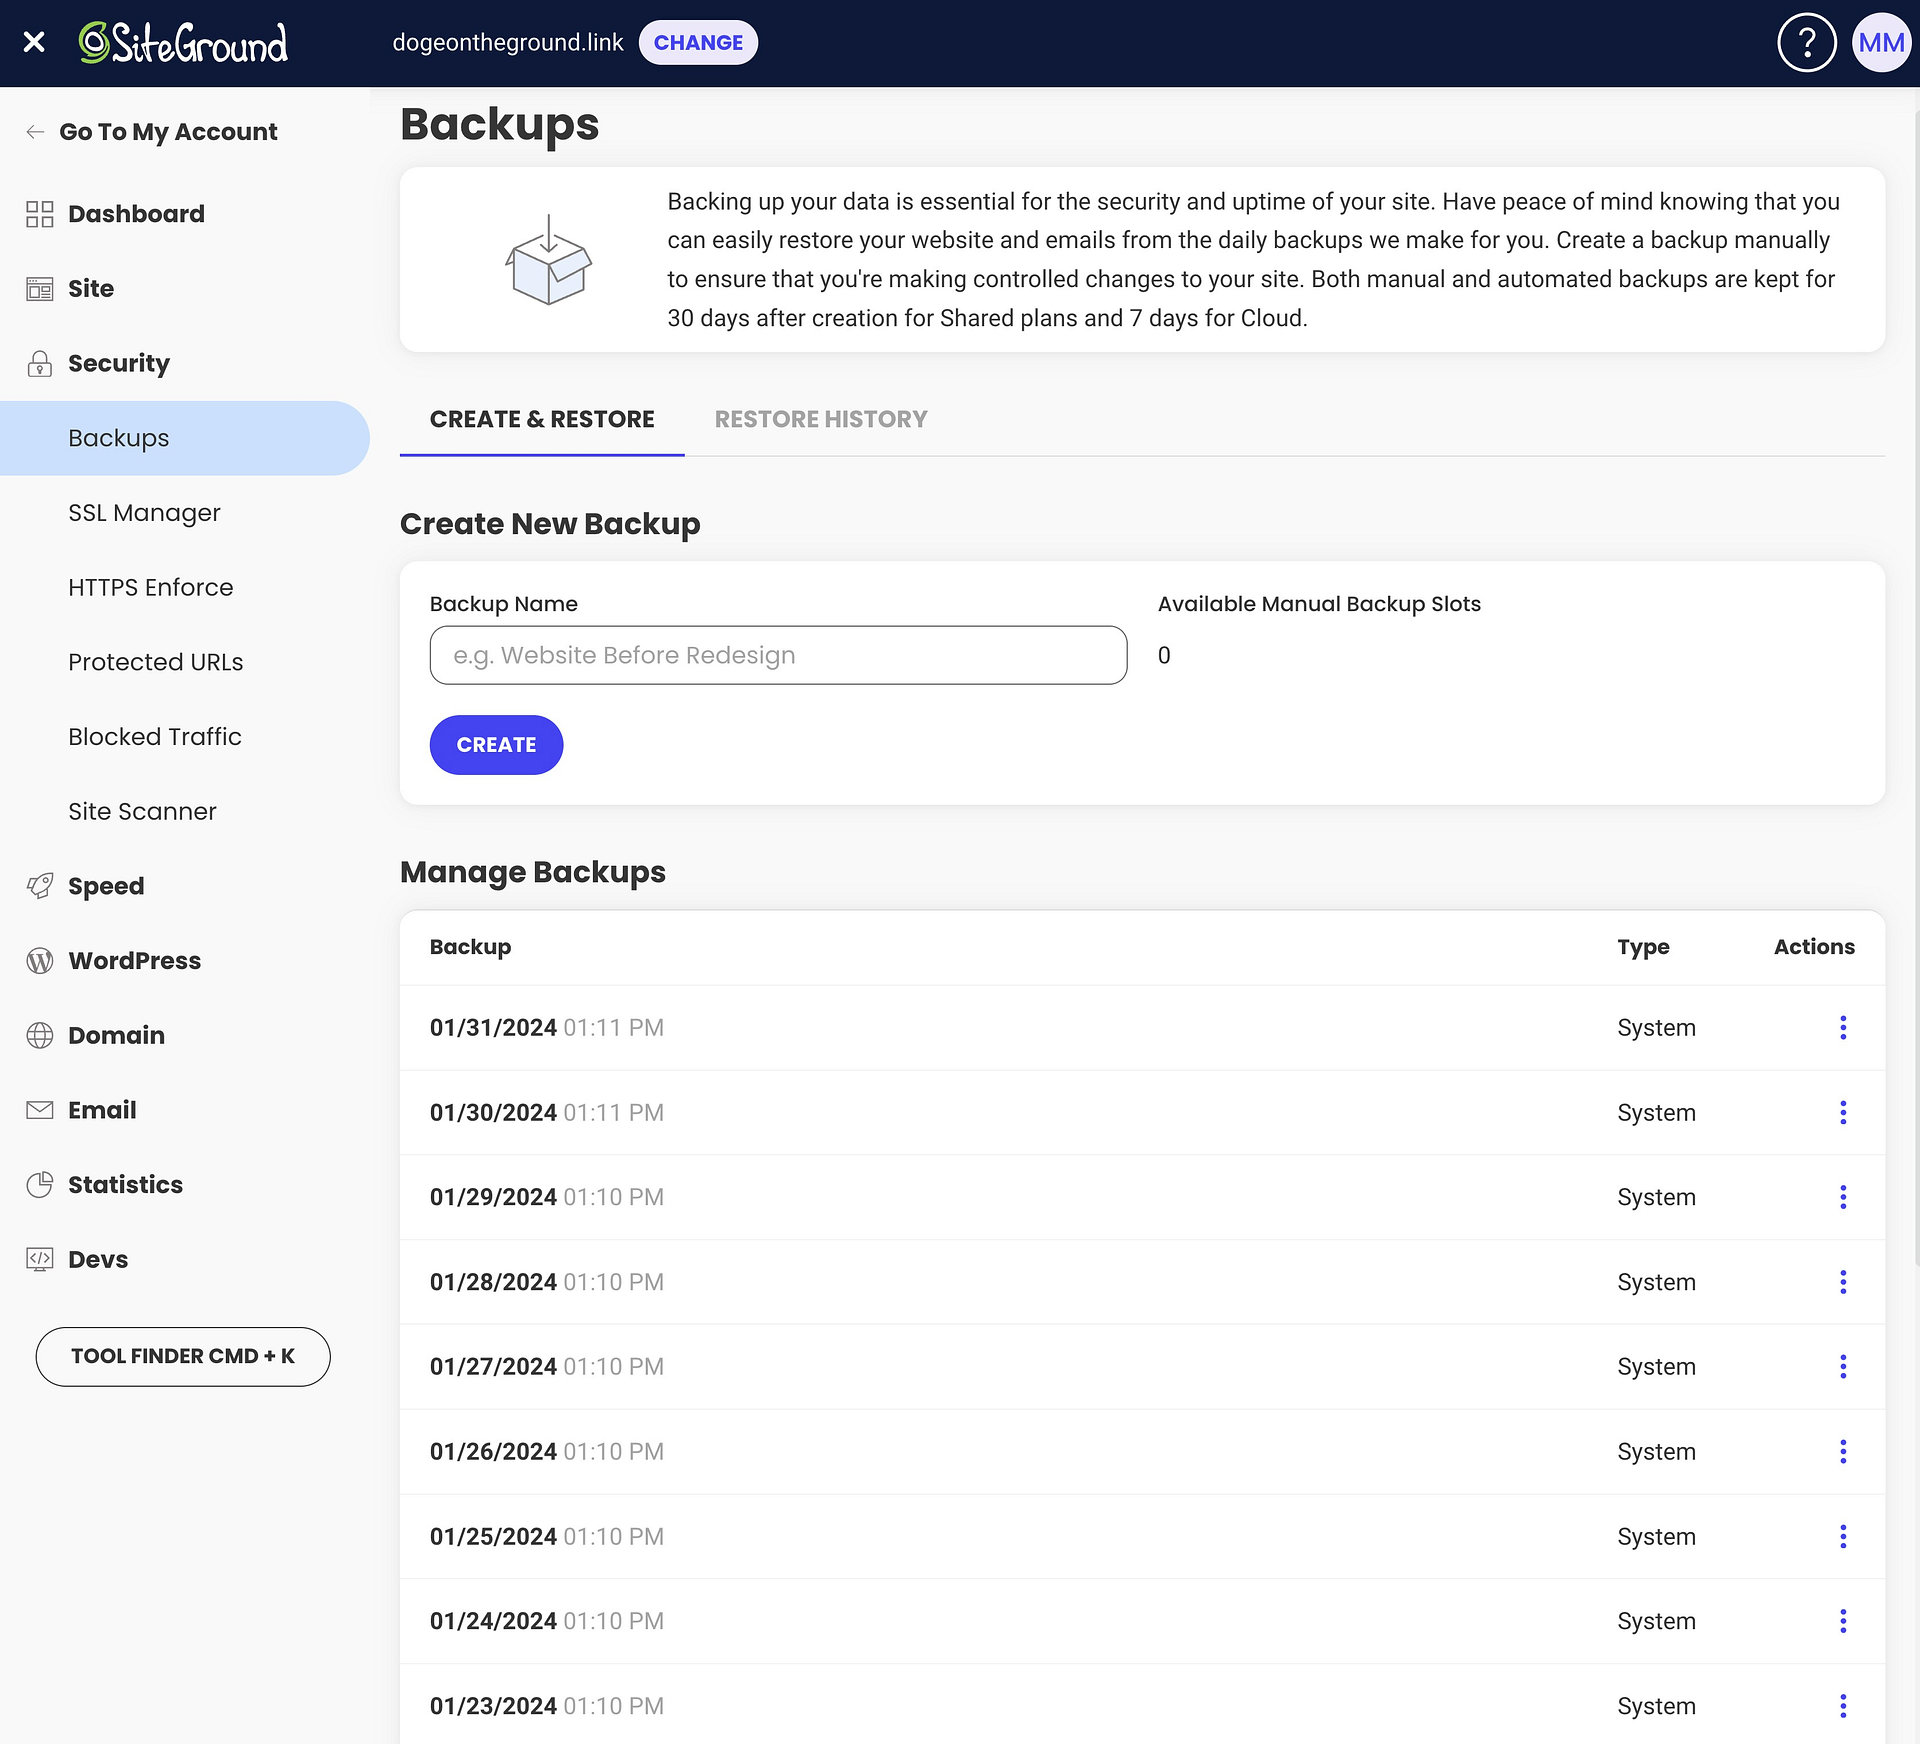Screen dimensions: 1920x1744
Task: Open actions menu for 01/26/2024 backup
Action: [x=1843, y=1451]
